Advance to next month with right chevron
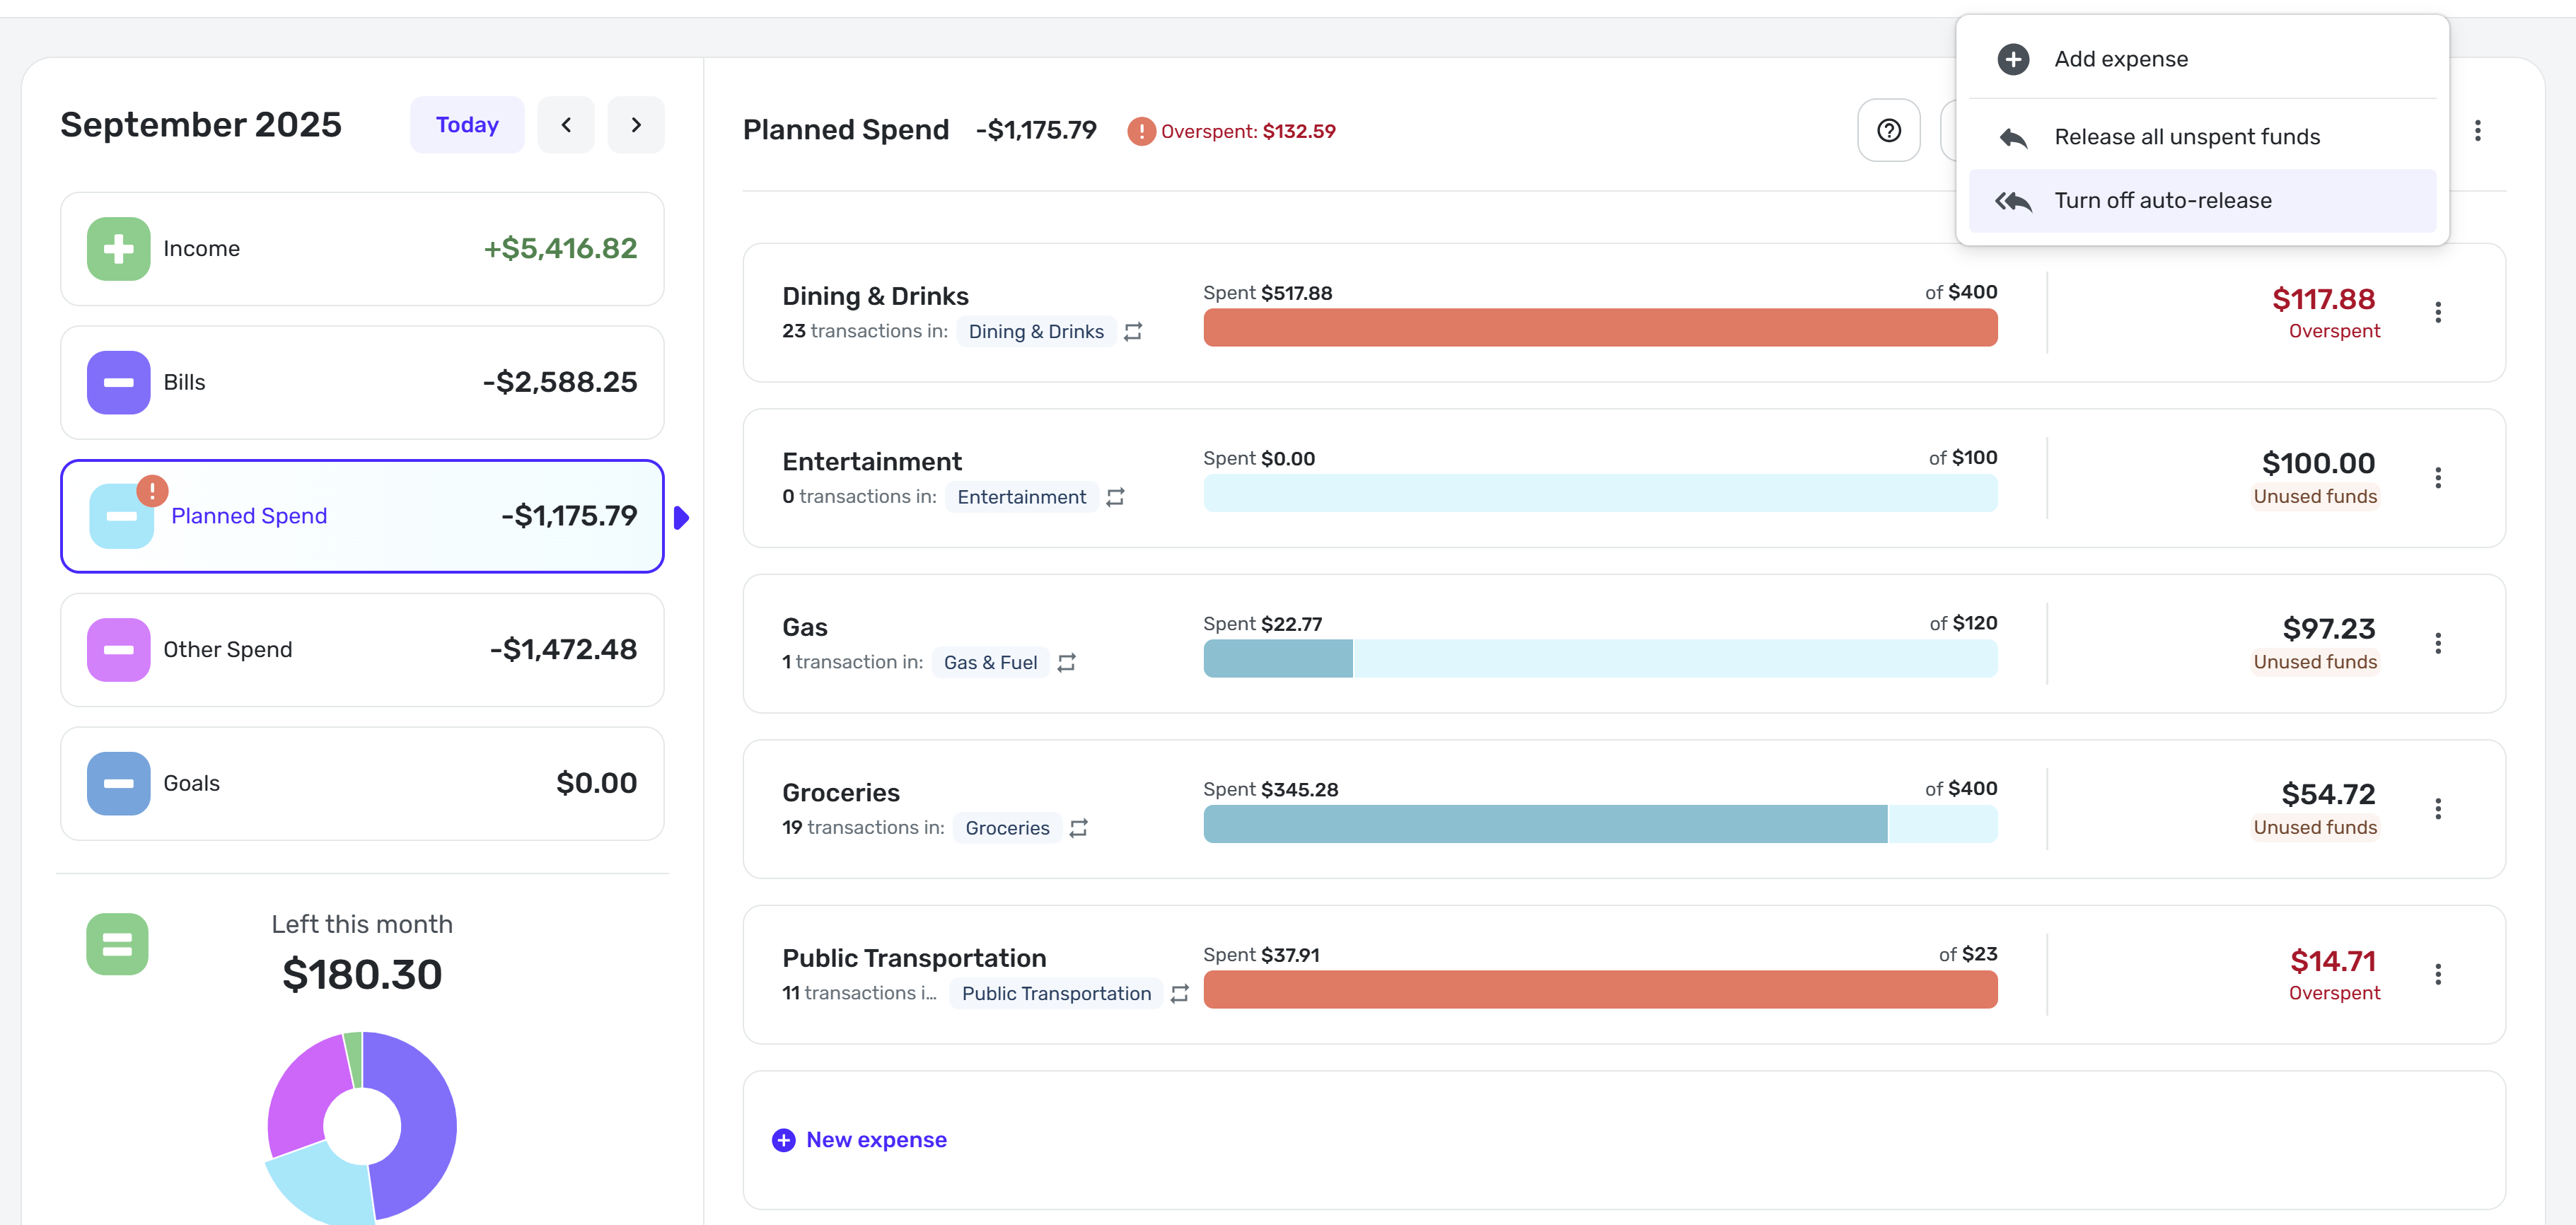Screen dimensions: 2576x1225 [x=636, y=125]
